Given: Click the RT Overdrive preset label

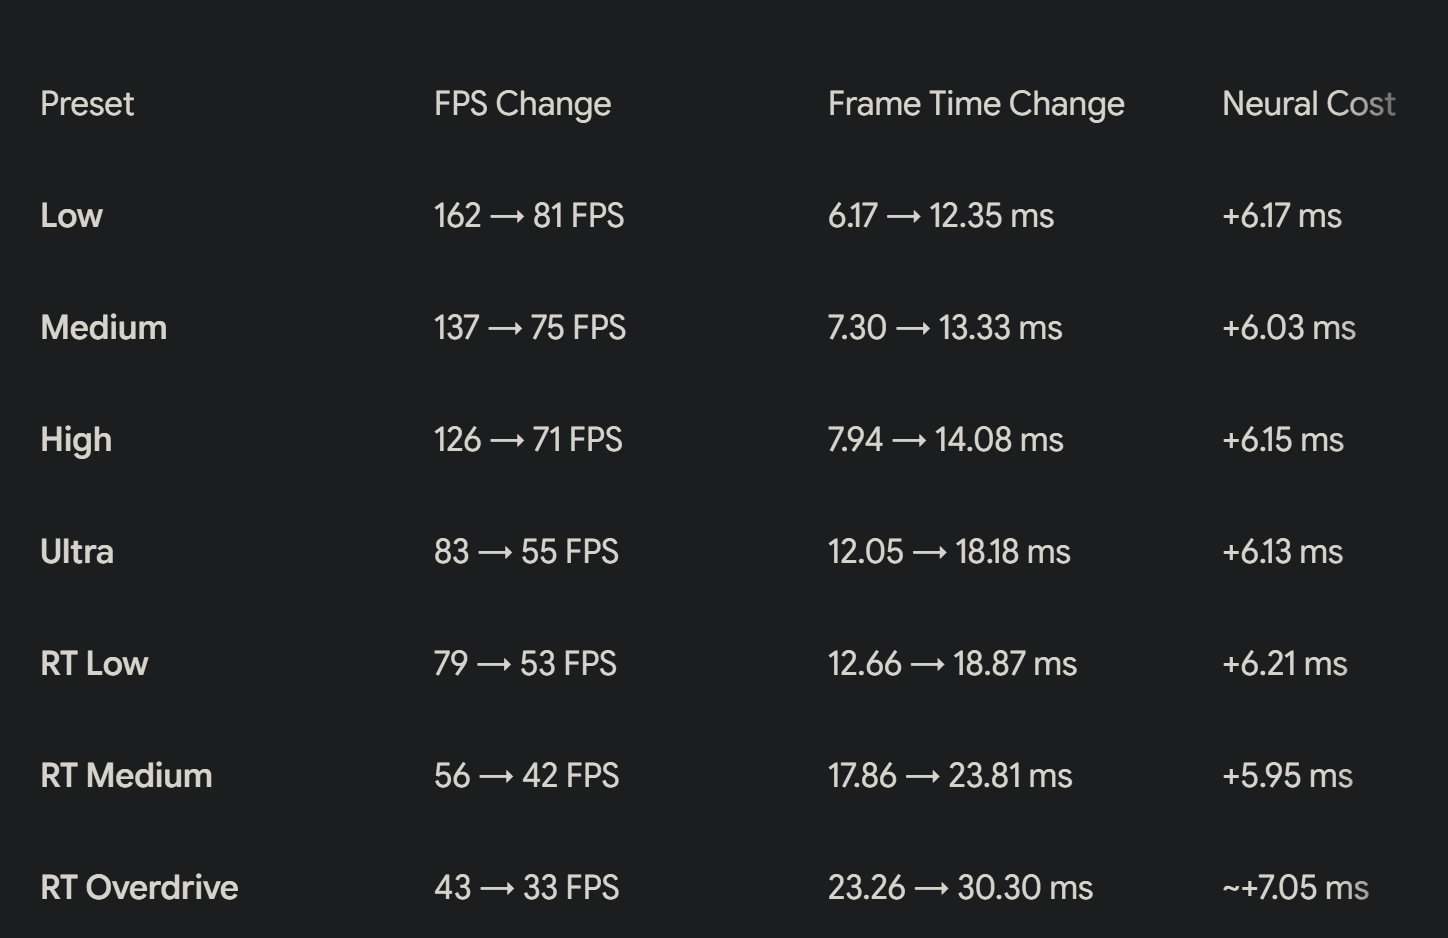Looking at the screenshot, I should pyautogui.click(x=139, y=888).
